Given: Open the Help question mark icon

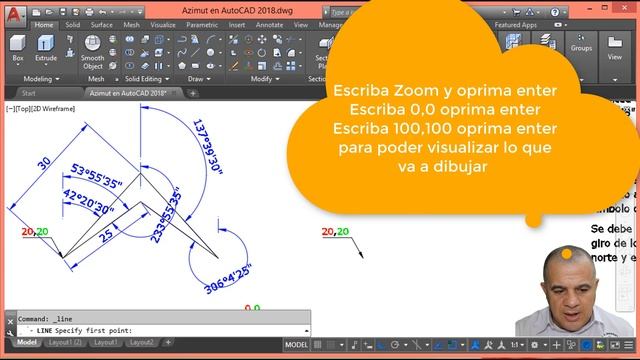Looking at the screenshot, I should click(x=555, y=12).
